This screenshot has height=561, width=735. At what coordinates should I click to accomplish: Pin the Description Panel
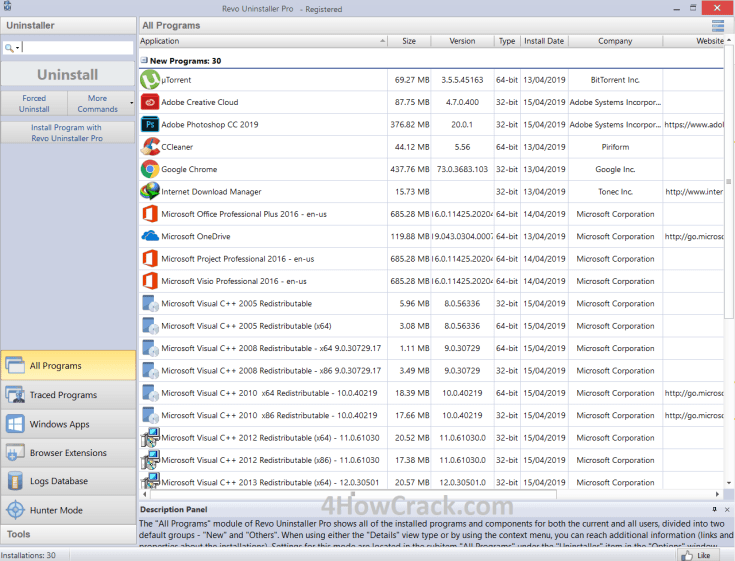(714, 509)
